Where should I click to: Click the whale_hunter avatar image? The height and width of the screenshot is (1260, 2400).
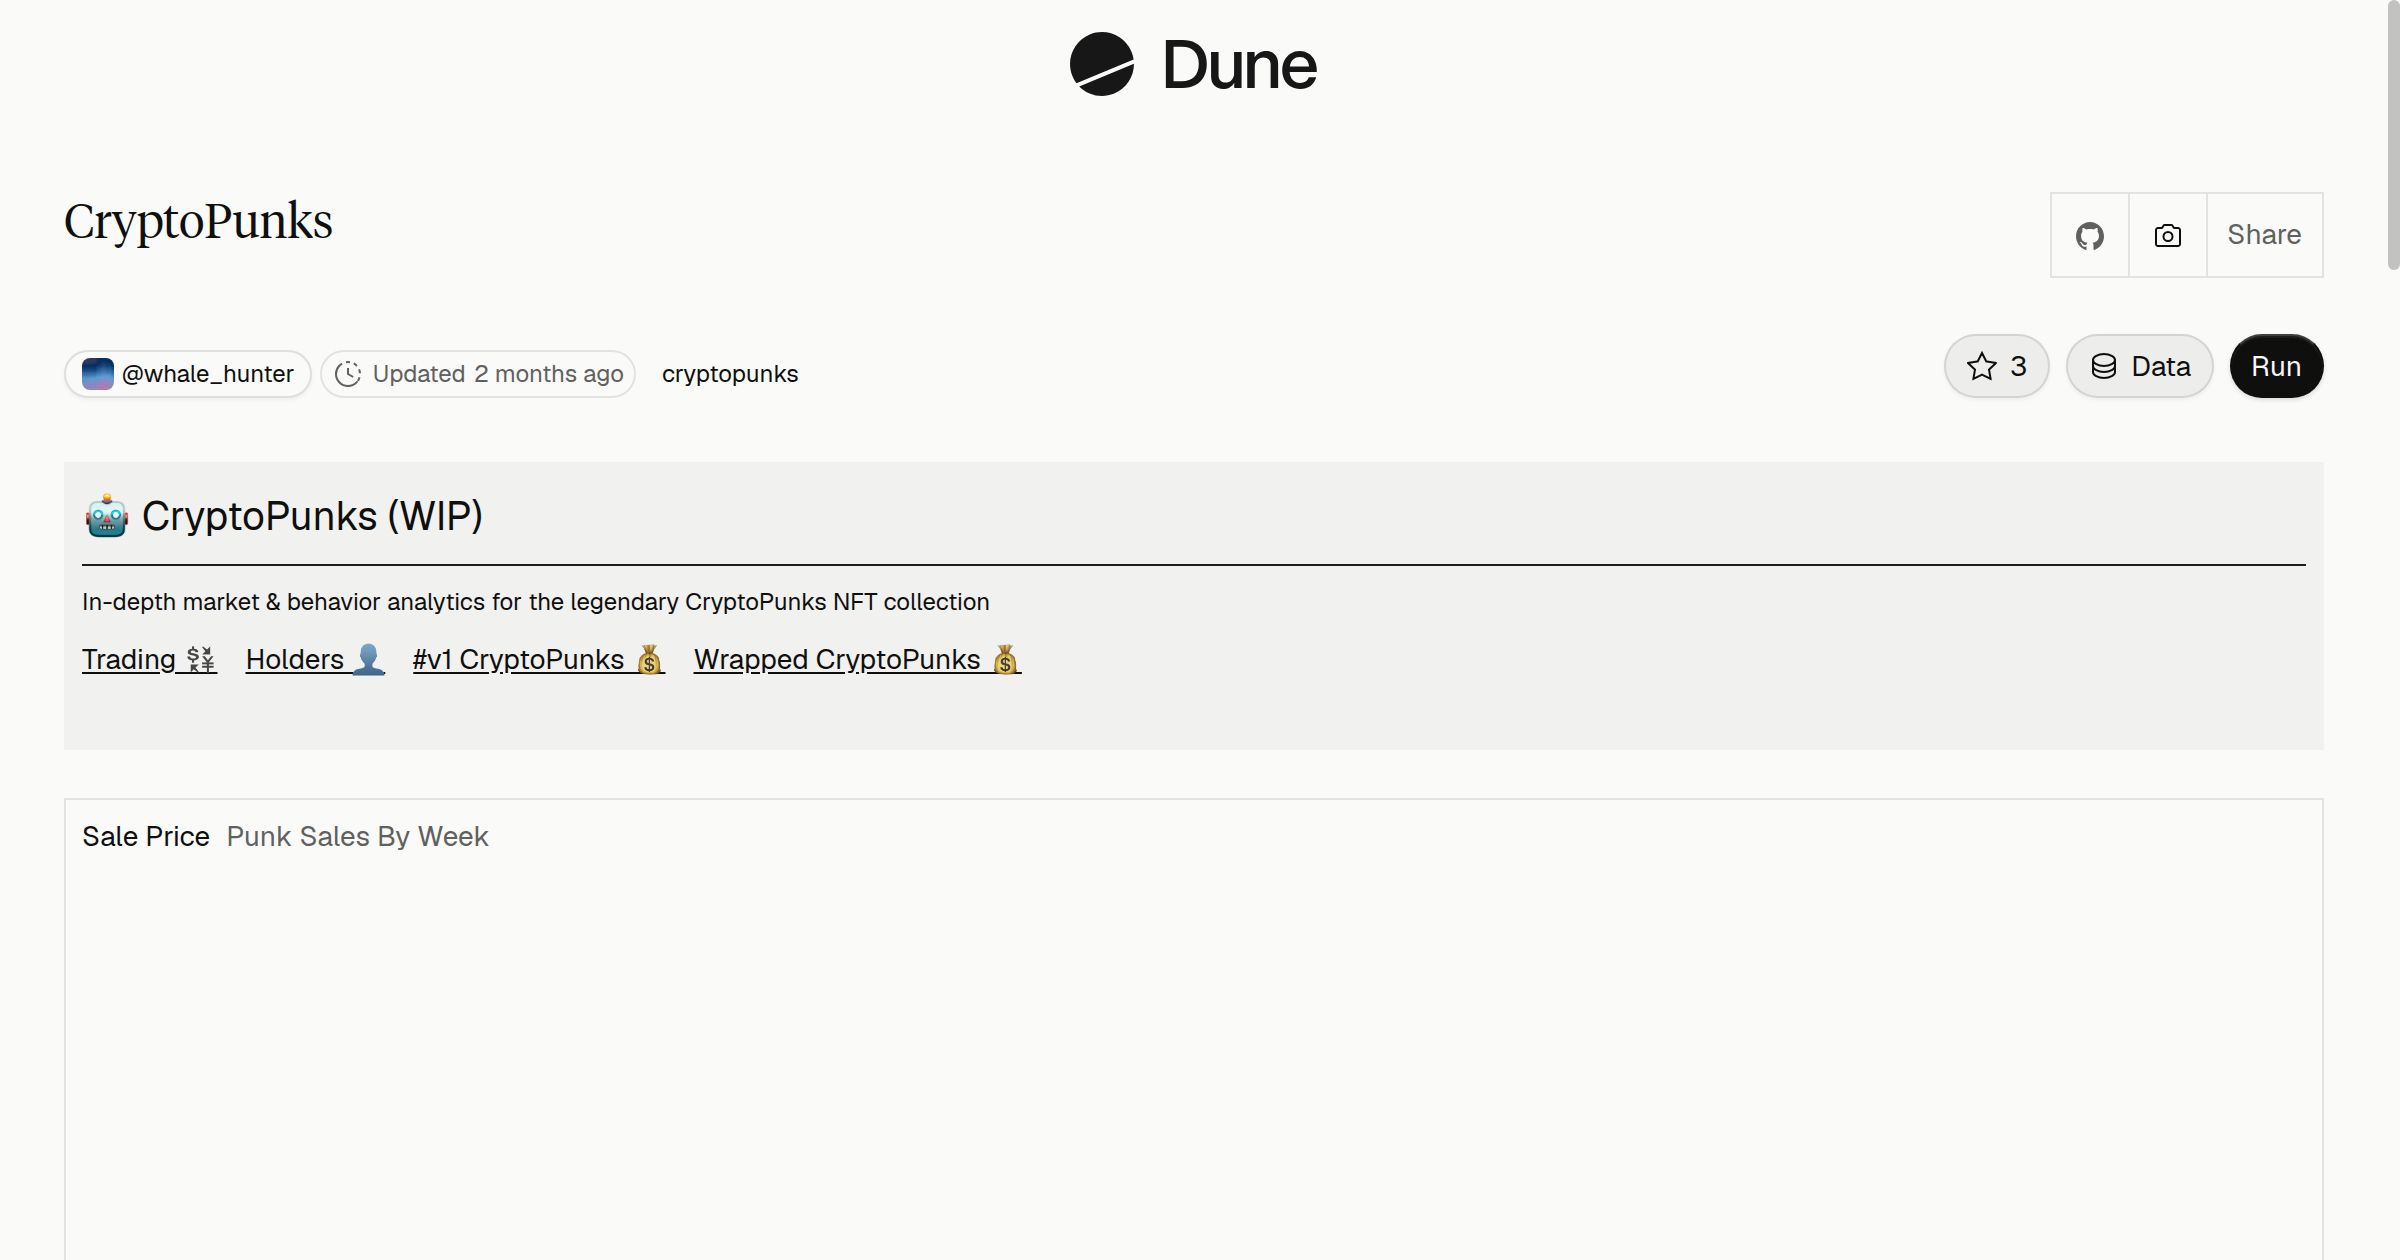point(97,374)
